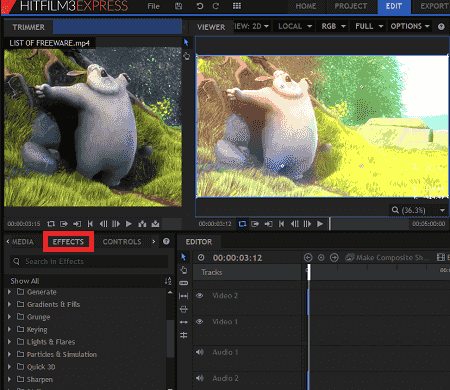Click the save project icon

coord(179,6)
